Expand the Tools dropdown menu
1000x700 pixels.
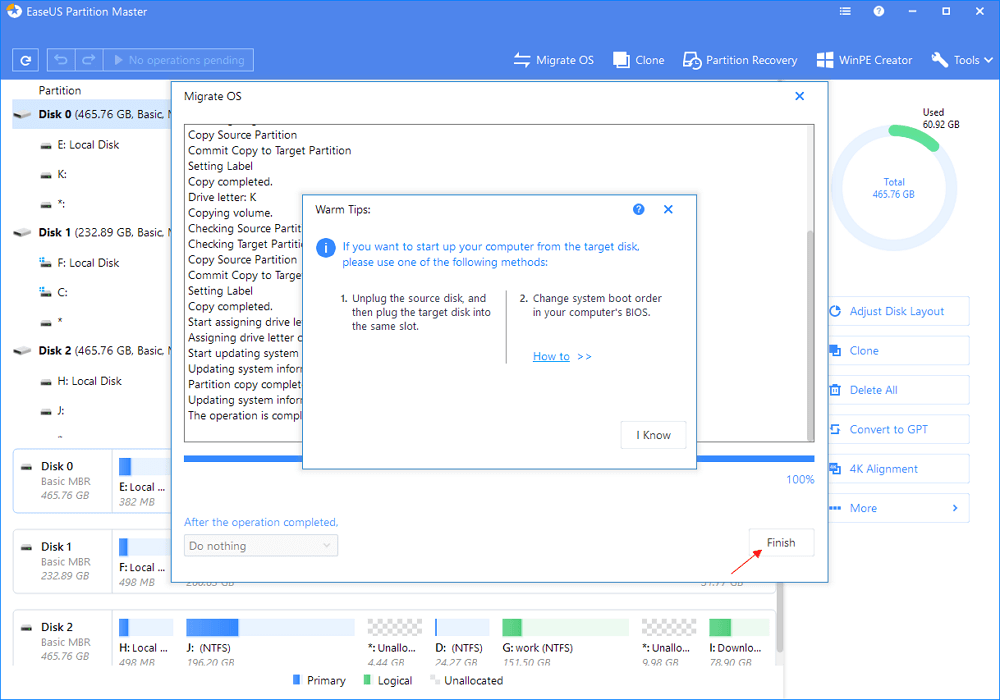(962, 60)
